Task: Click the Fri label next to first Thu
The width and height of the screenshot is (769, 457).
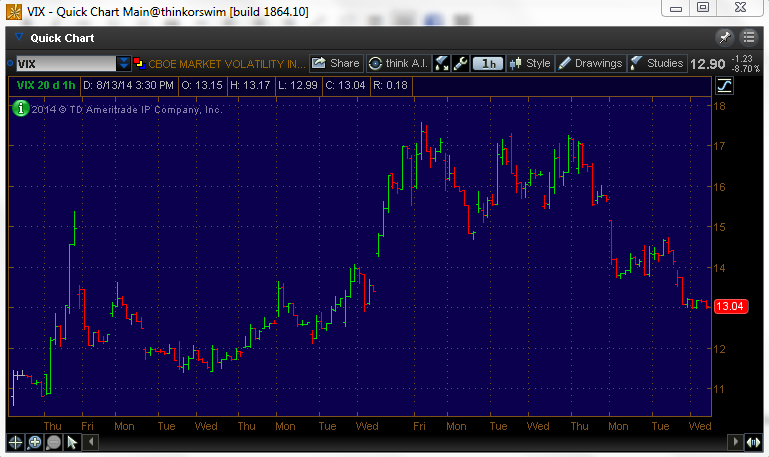Action: [87, 426]
